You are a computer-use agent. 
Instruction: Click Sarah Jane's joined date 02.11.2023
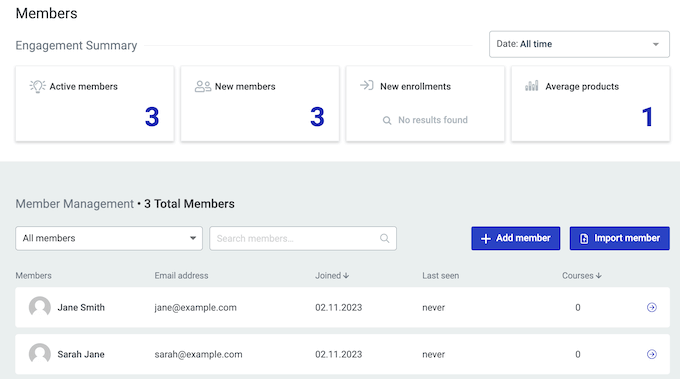pos(339,354)
